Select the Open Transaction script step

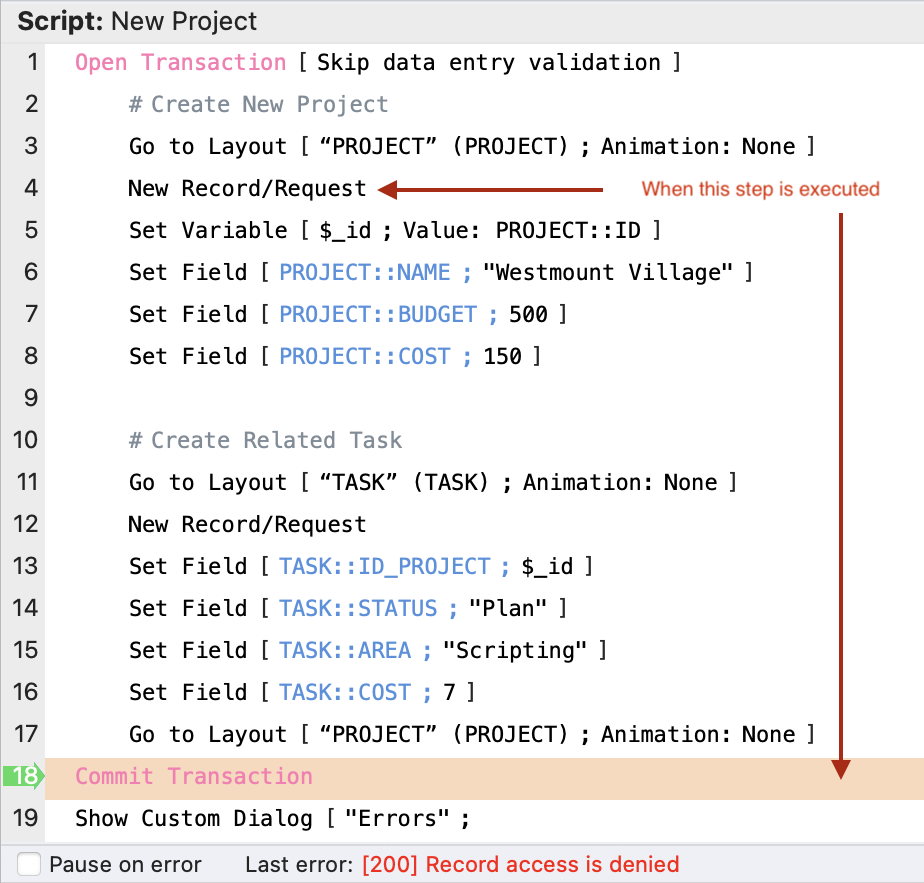[180, 63]
